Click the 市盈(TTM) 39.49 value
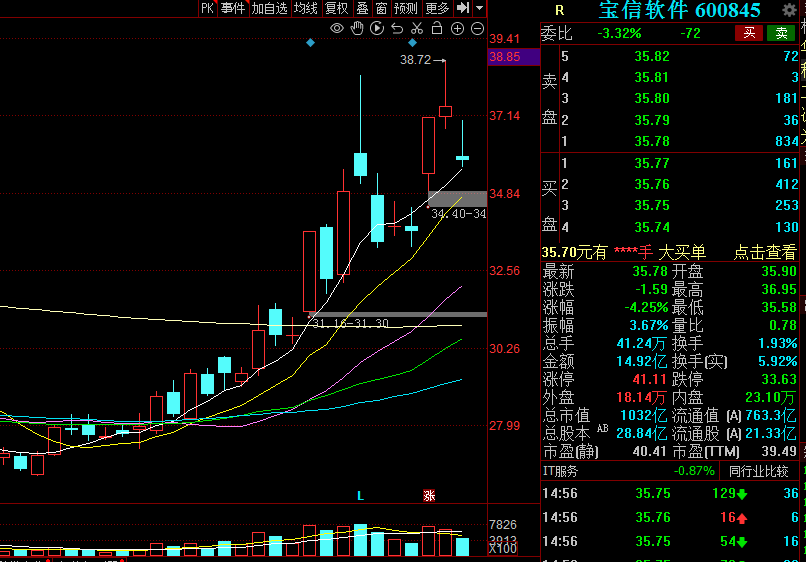This screenshot has width=806, height=562. click(x=779, y=451)
